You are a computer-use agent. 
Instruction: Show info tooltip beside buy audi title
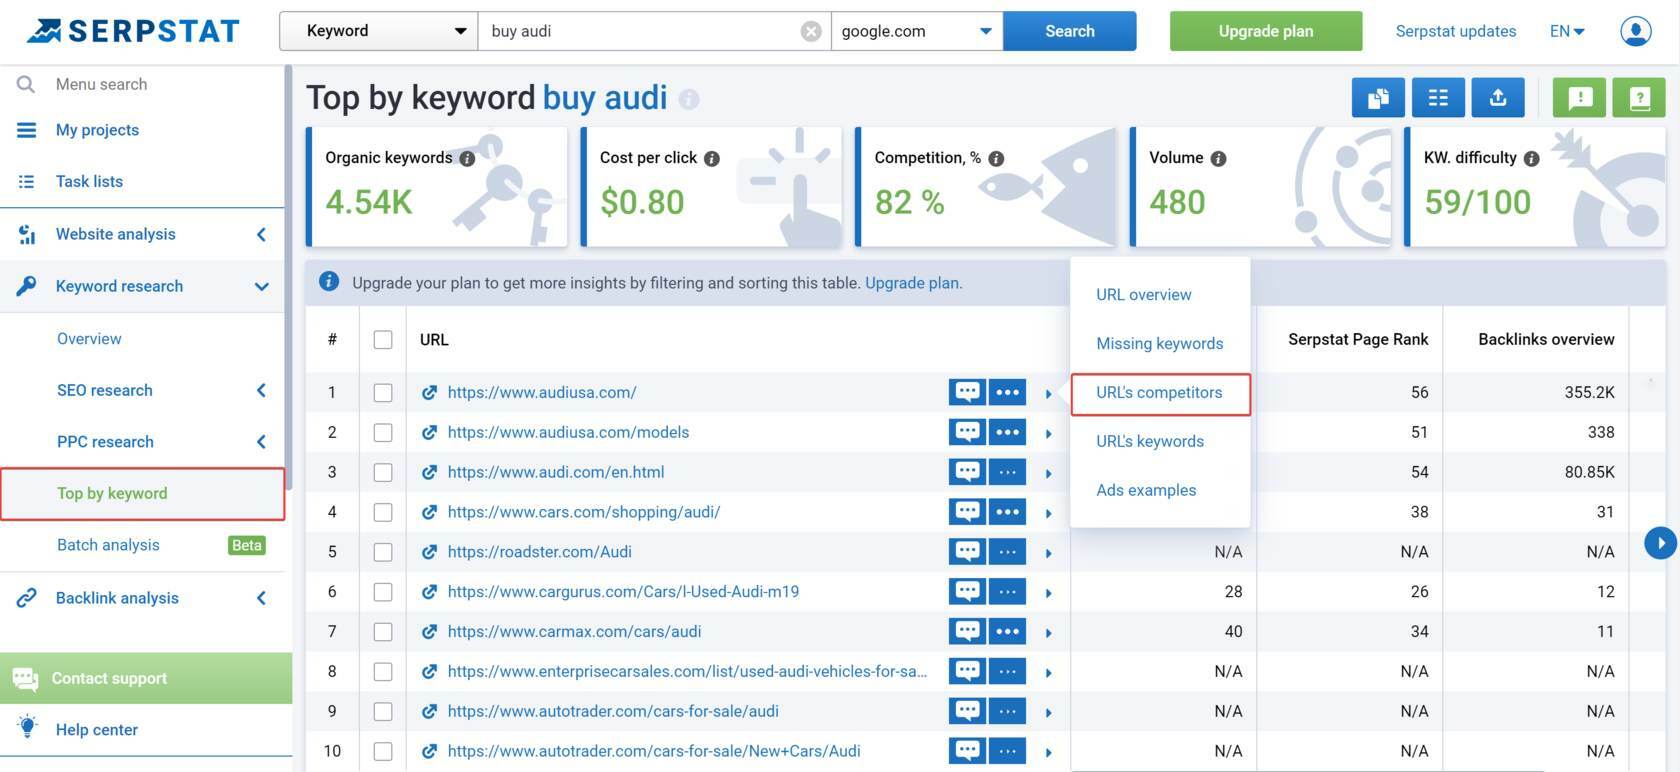coord(689,99)
